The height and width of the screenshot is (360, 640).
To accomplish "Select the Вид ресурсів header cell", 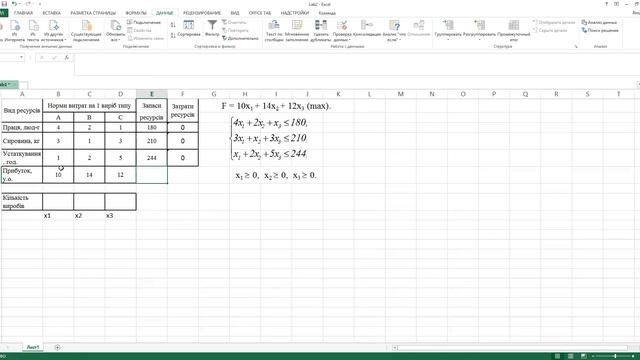I will pyautogui.click(x=22, y=110).
